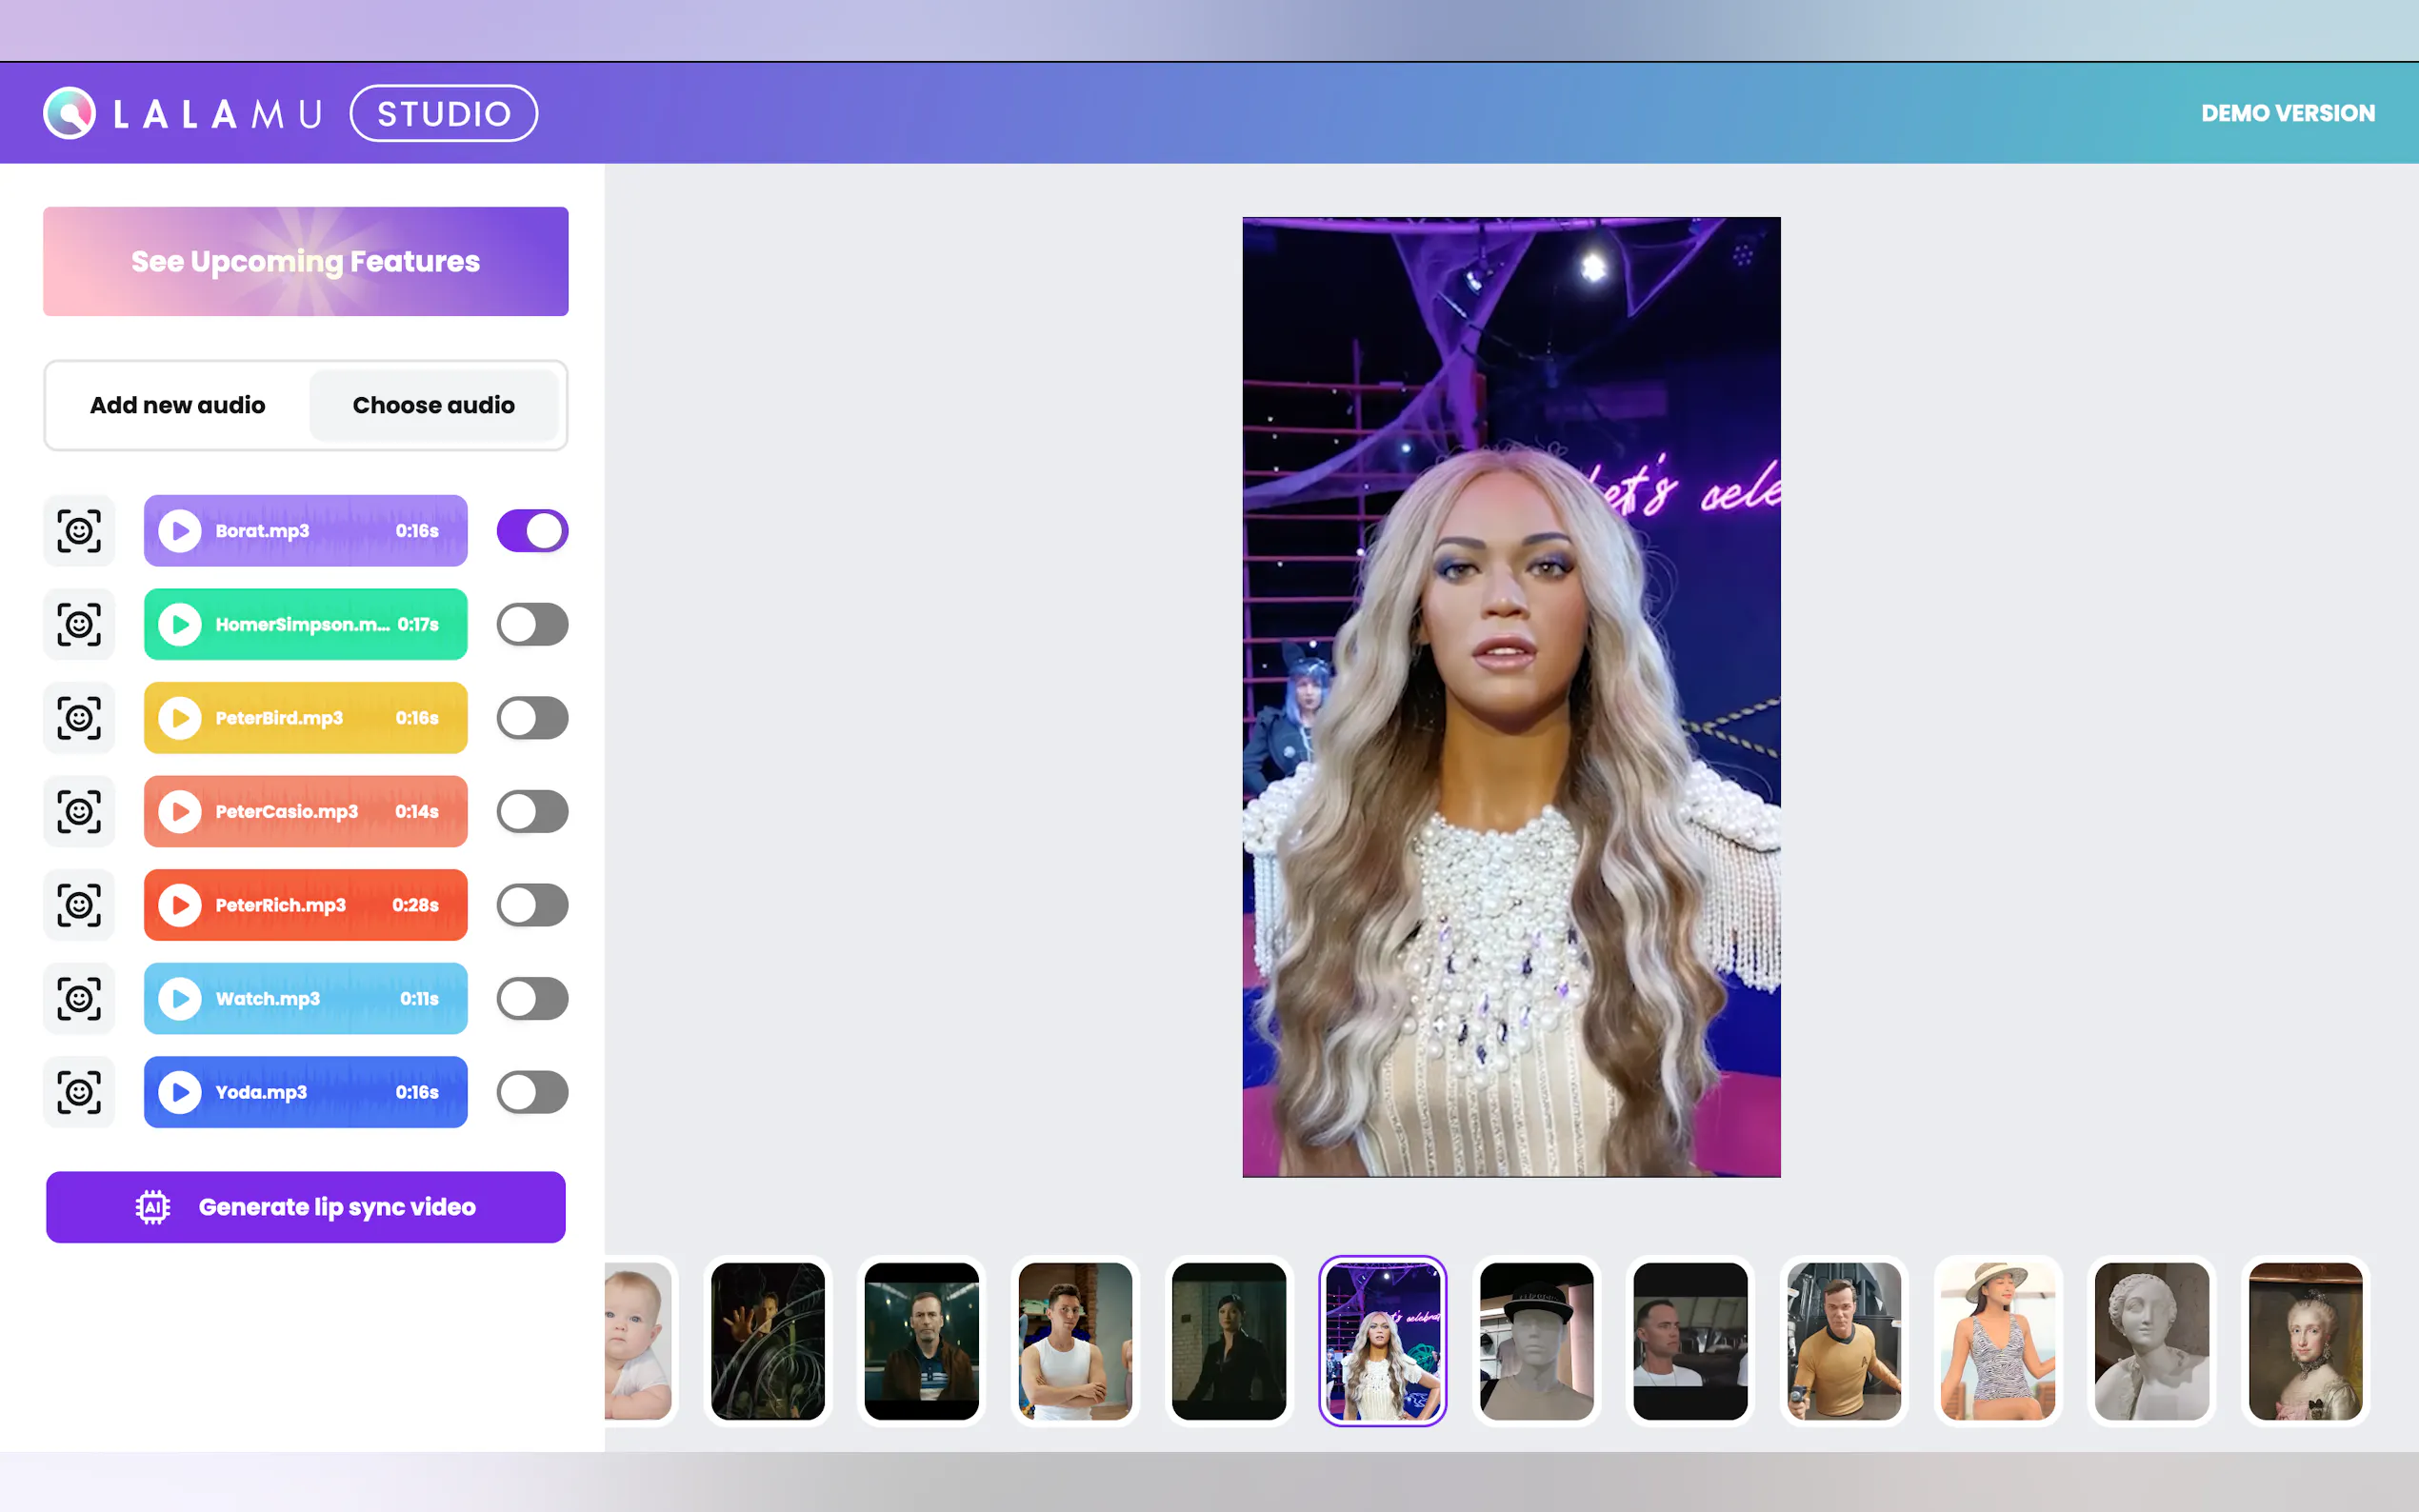The height and width of the screenshot is (1512, 2419).
Task: Open See Upcoming Features banner
Action: point(306,262)
